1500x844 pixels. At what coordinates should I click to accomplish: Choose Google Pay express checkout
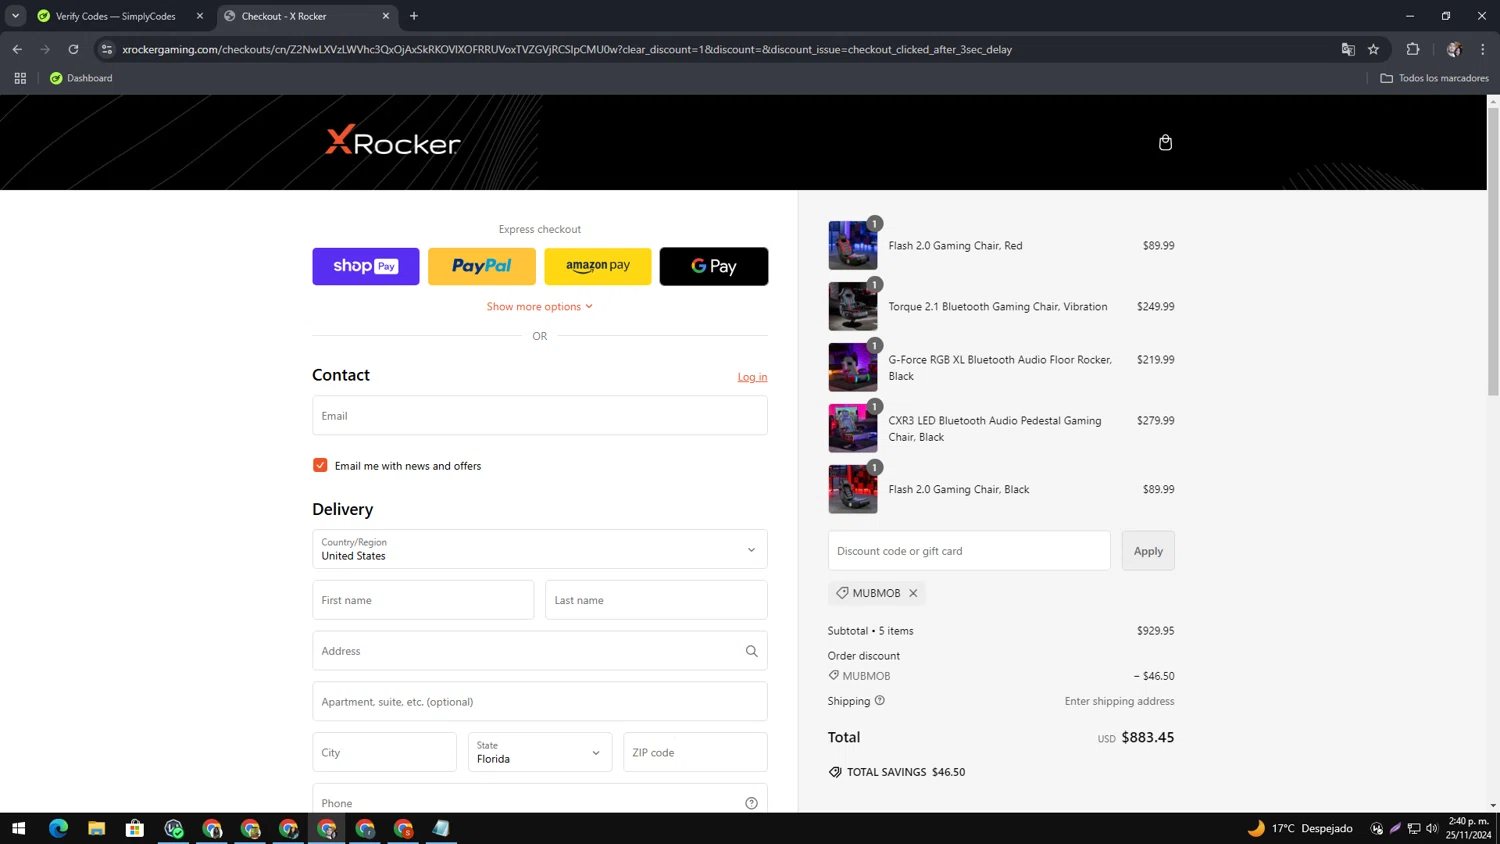(714, 266)
